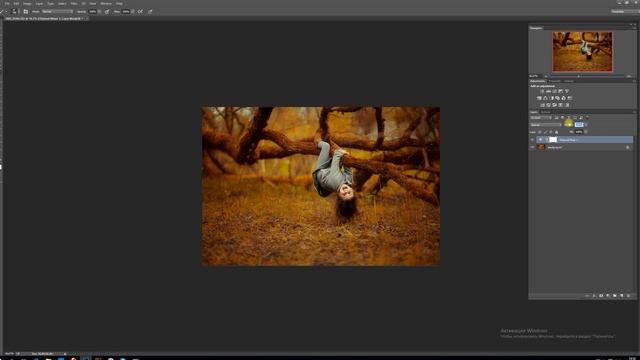Select the Channel Mixer layer mask thumbnail

click(x=553, y=140)
